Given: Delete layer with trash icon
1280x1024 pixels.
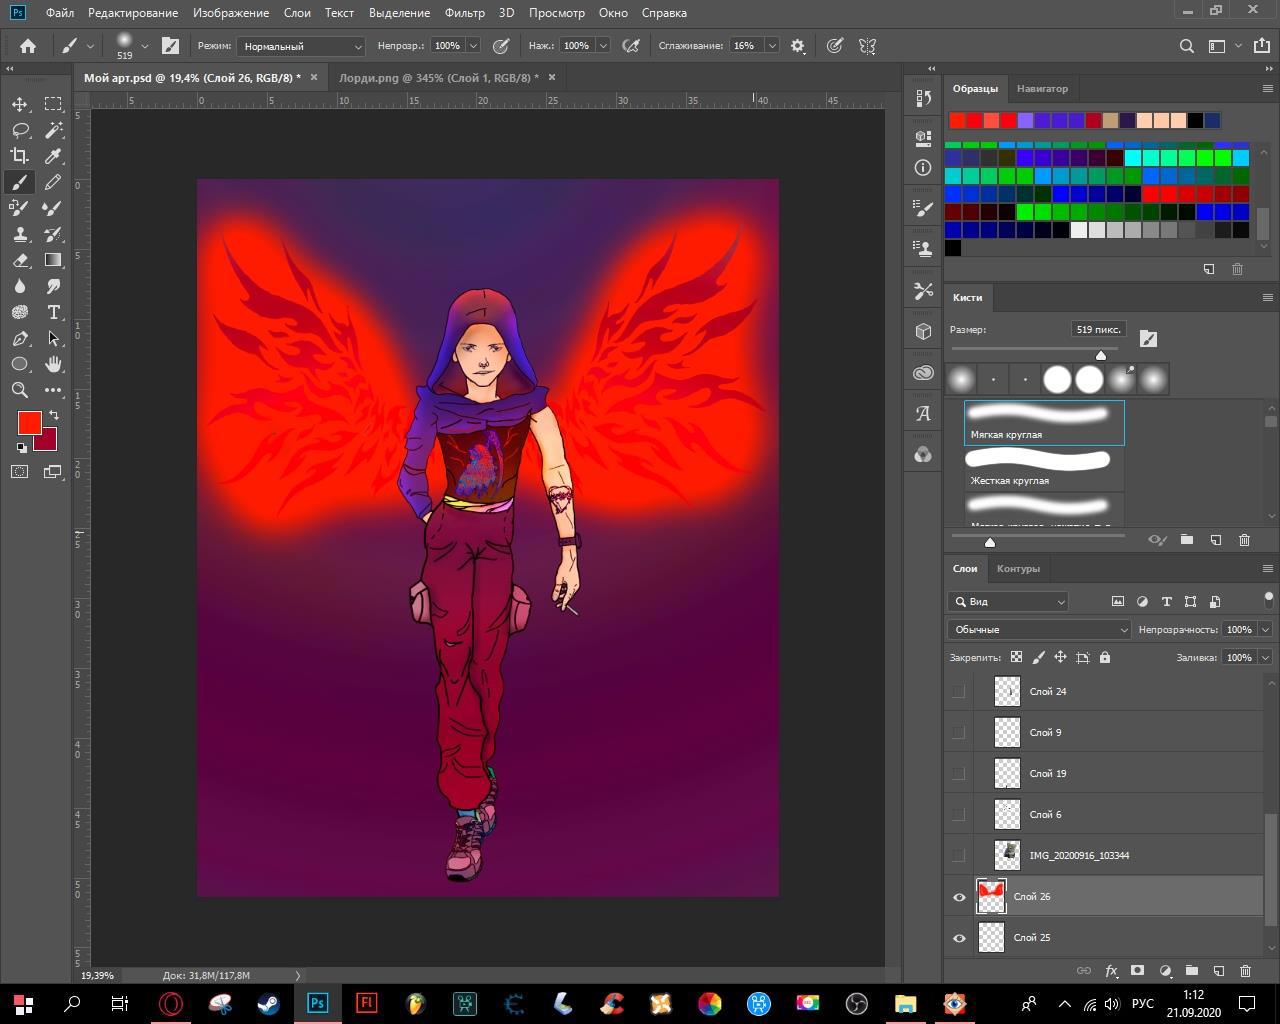Looking at the screenshot, I should click(1245, 970).
